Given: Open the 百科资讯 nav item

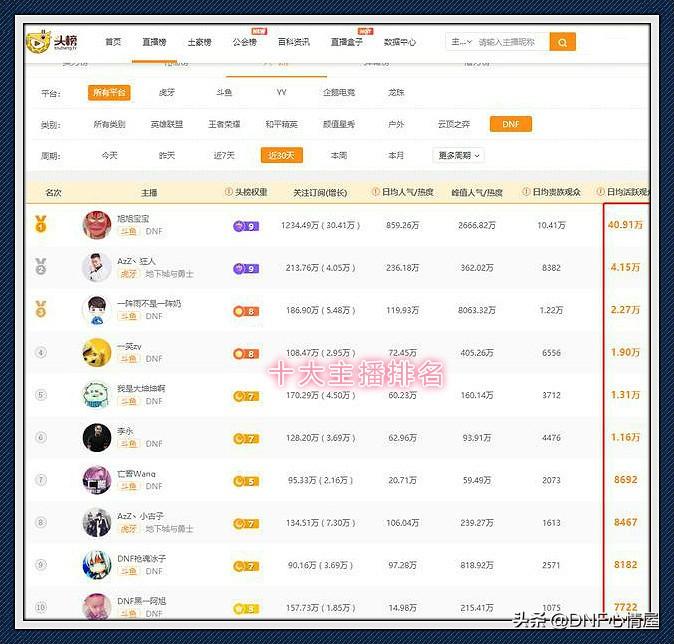Looking at the screenshot, I should click(x=294, y=42).
